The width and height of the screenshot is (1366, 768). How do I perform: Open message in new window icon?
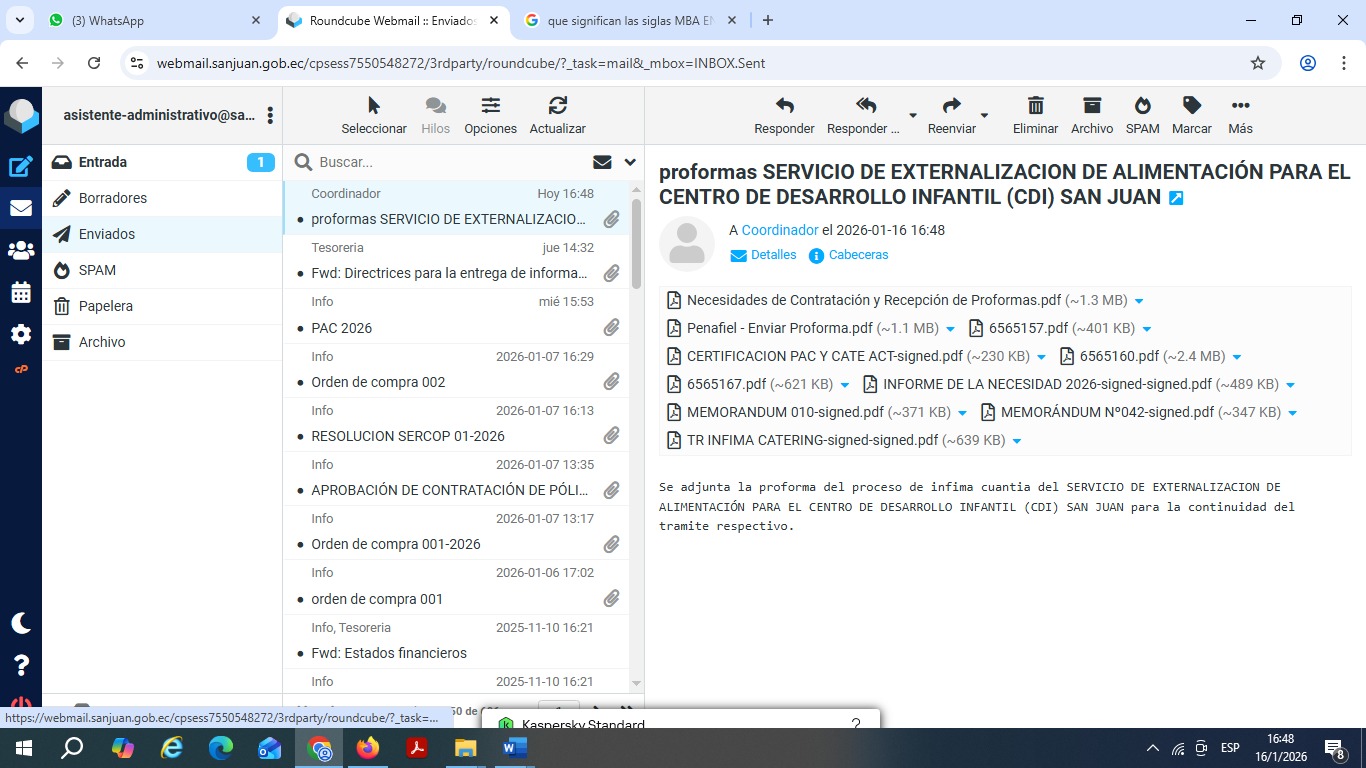[x=1176, y=198]
